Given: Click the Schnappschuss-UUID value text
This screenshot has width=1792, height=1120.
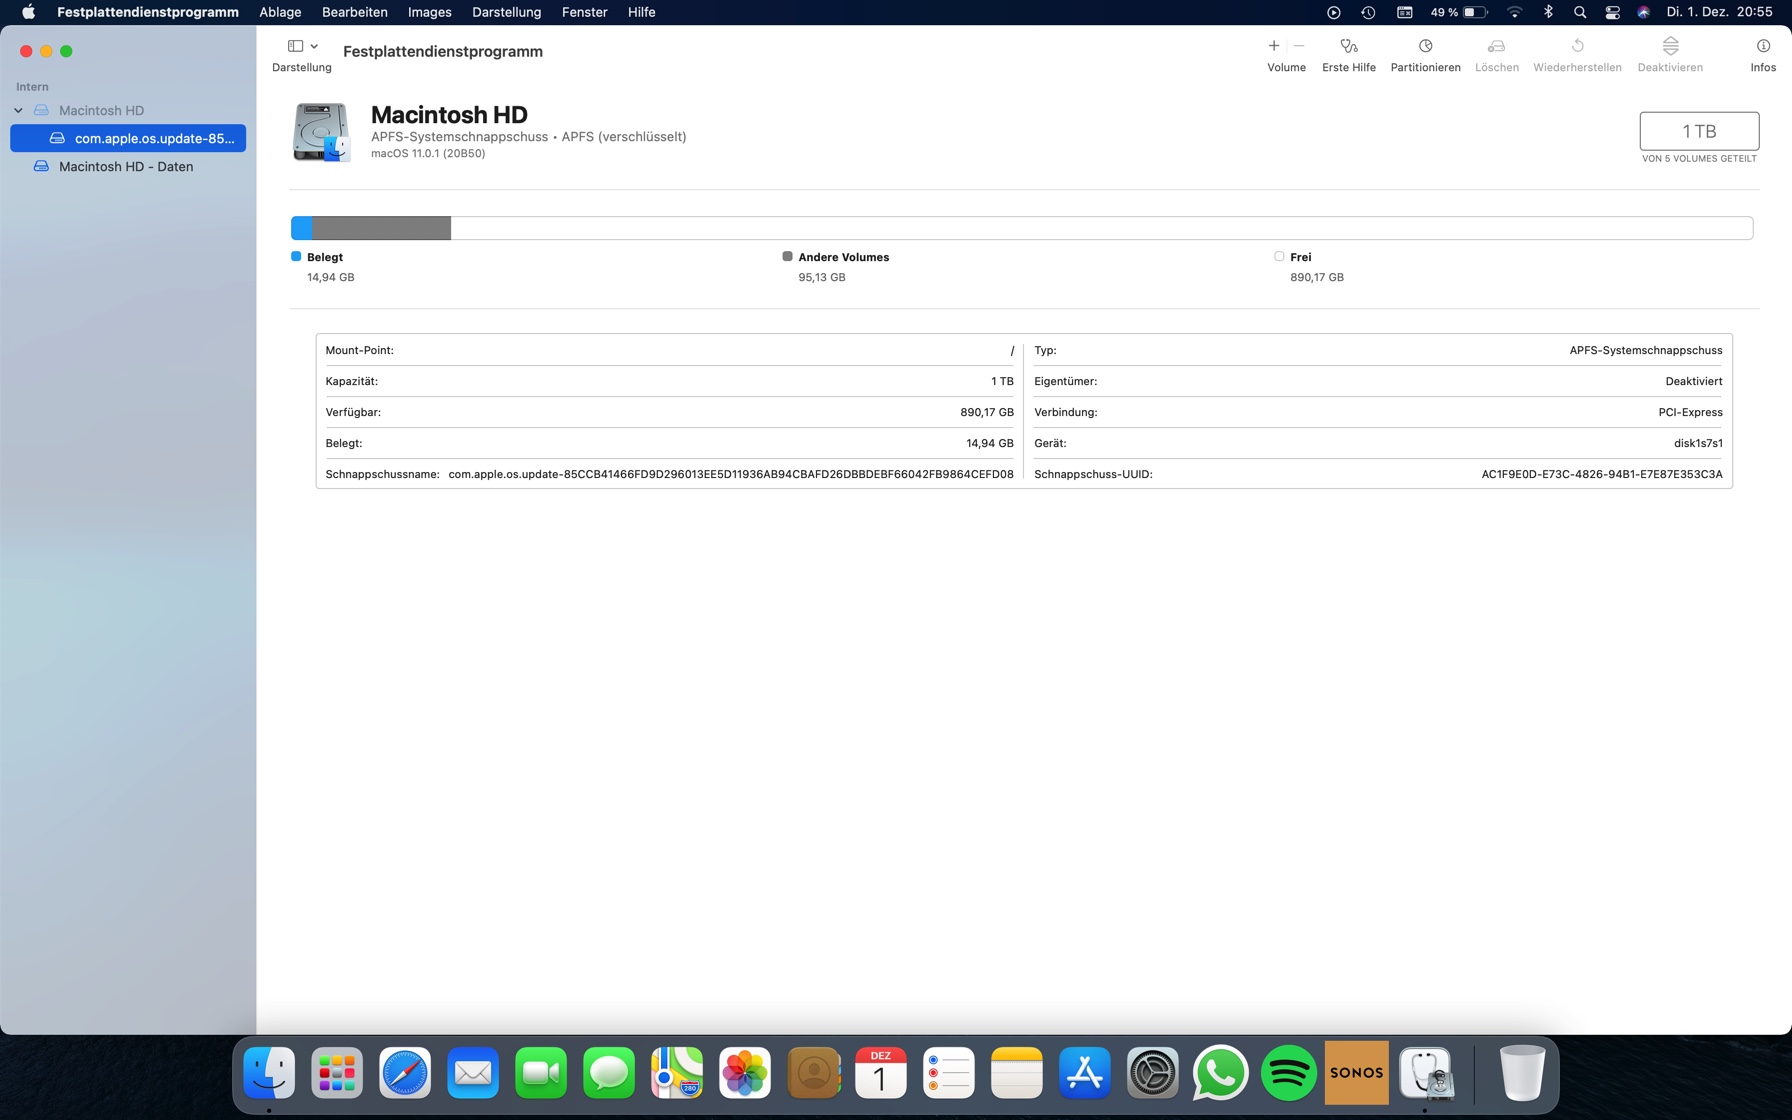Looking at the screenshot, I should pyautogui.click(x=1602, y=474).
